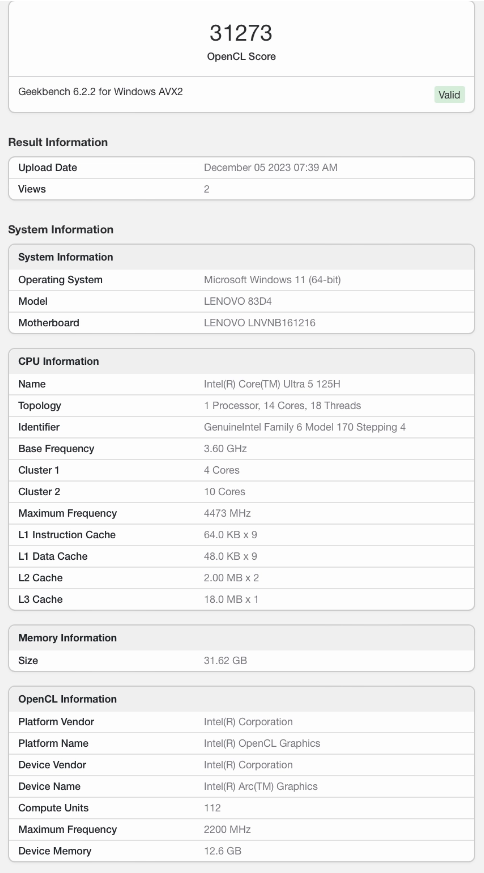Viewport: 484px width, 873px height.
Task: Click Geekbench 6.2.2 for Windows AVX2 text
Action: (100, 91)
